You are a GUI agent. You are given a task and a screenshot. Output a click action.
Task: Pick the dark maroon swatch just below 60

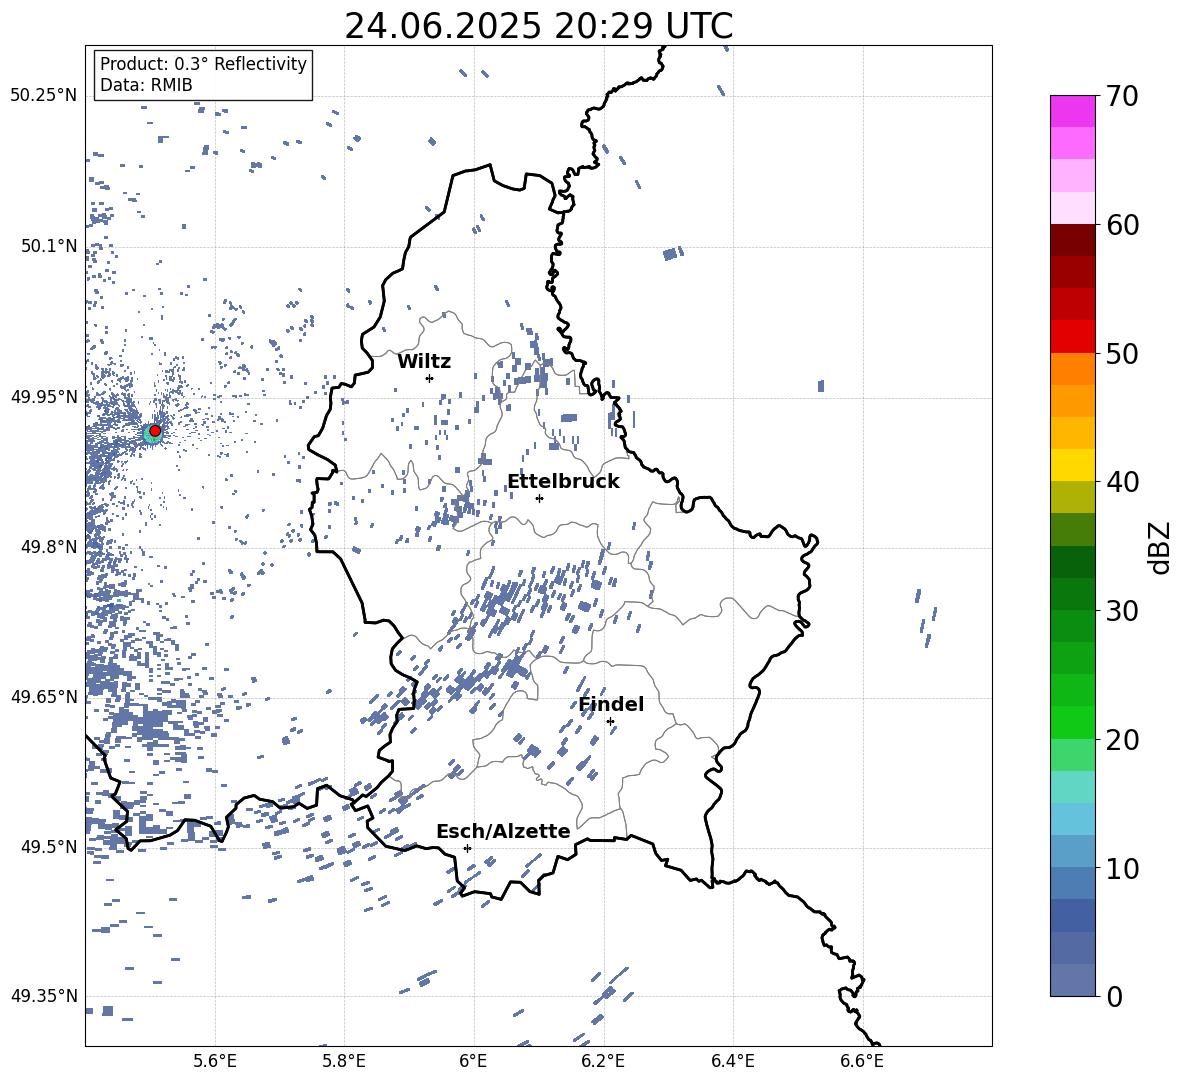point(1072,241)
